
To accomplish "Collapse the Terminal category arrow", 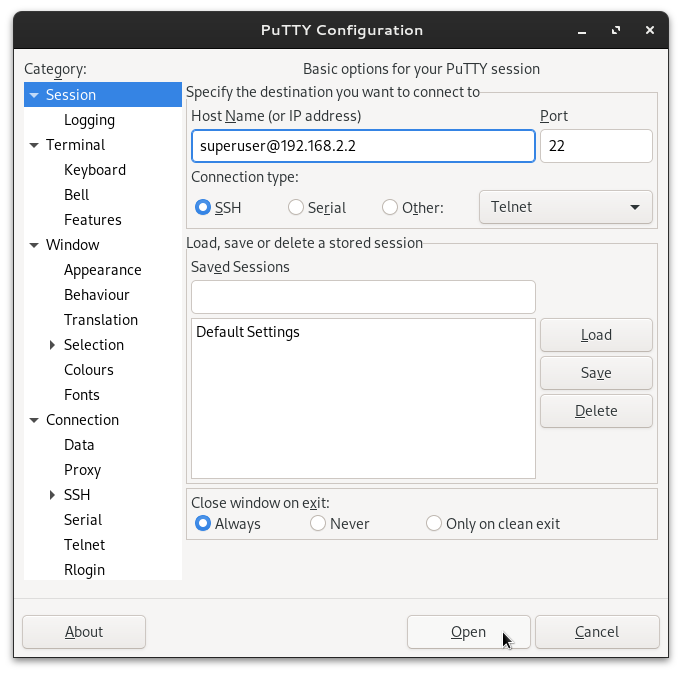I will (34, 145).
